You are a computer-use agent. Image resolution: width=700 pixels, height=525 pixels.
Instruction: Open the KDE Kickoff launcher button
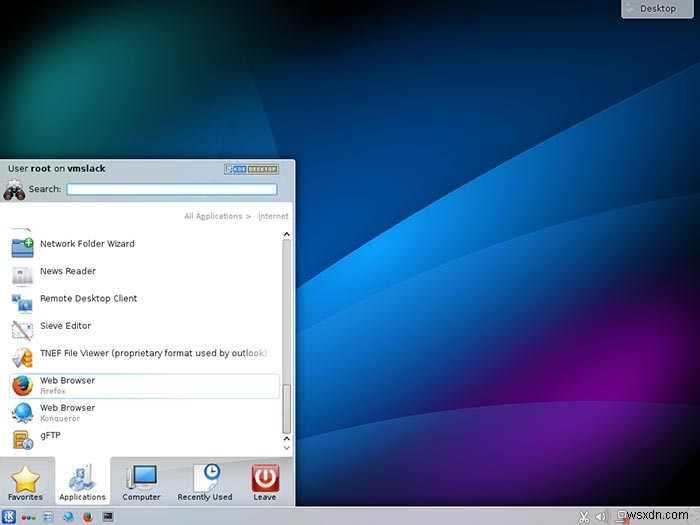8,517
